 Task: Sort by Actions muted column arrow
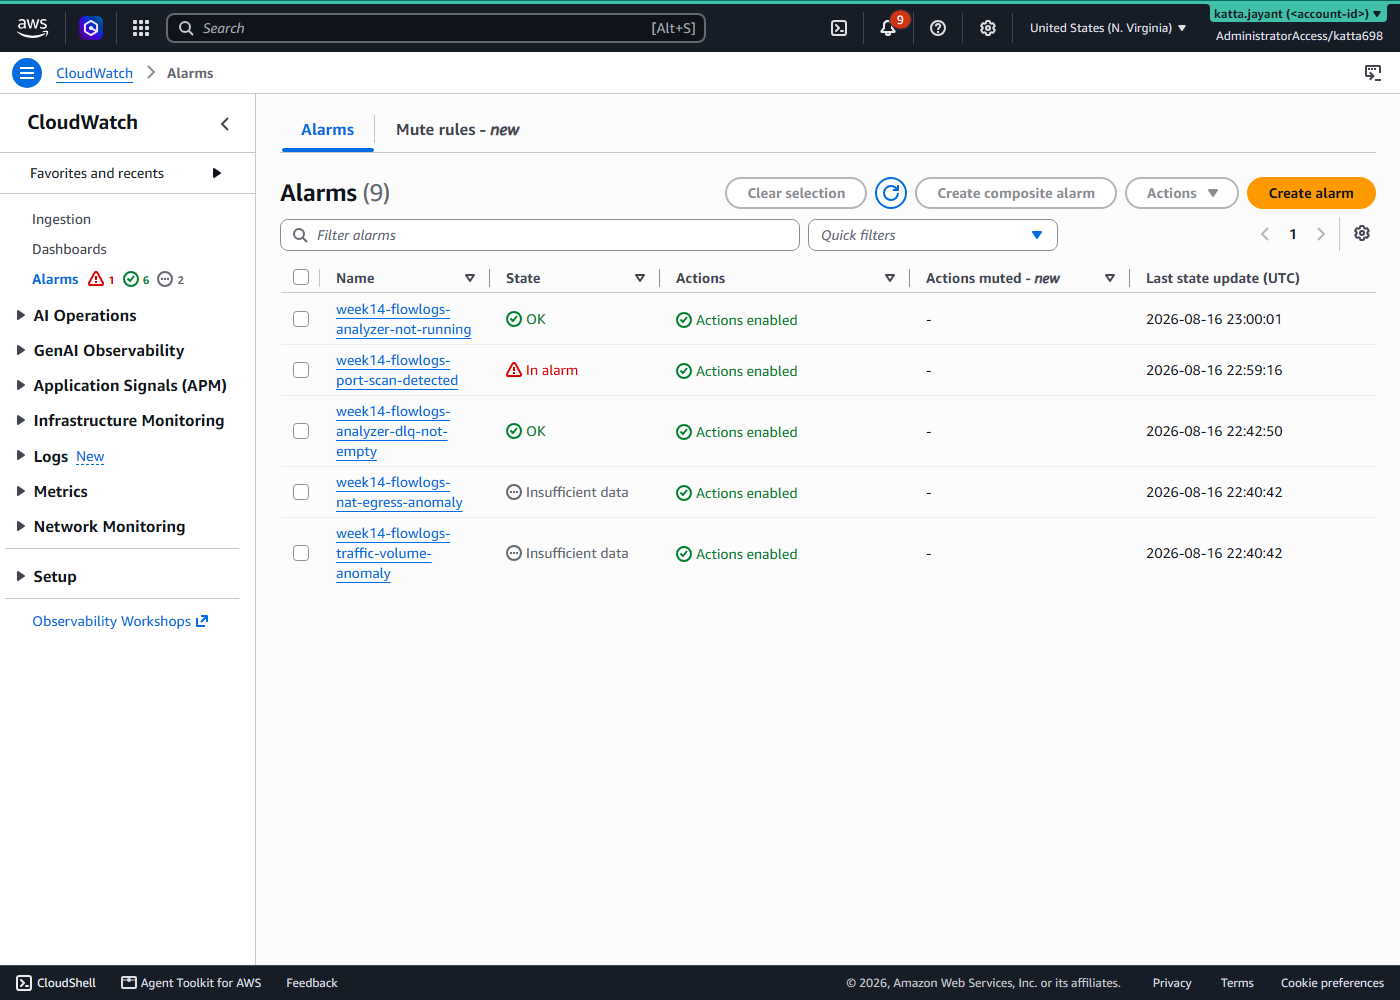[x=1110, y=278]
